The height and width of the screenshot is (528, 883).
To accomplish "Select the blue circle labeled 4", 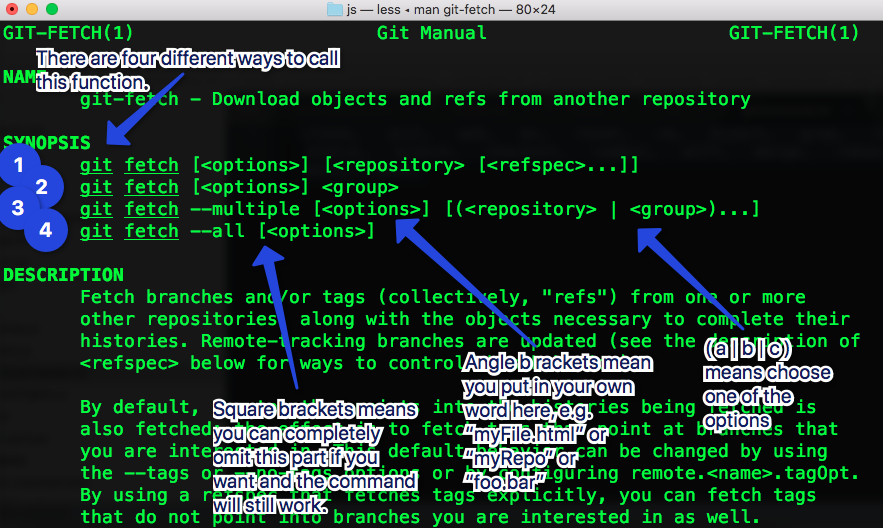I will click(x=45, y=231).
